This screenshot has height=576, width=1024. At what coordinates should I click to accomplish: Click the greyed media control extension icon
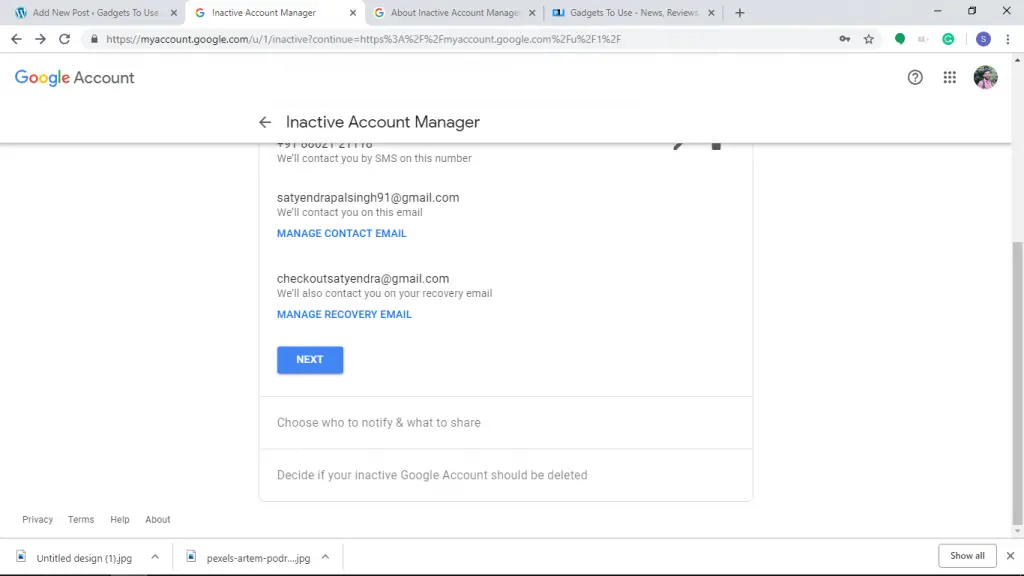[x=923, y=39]
